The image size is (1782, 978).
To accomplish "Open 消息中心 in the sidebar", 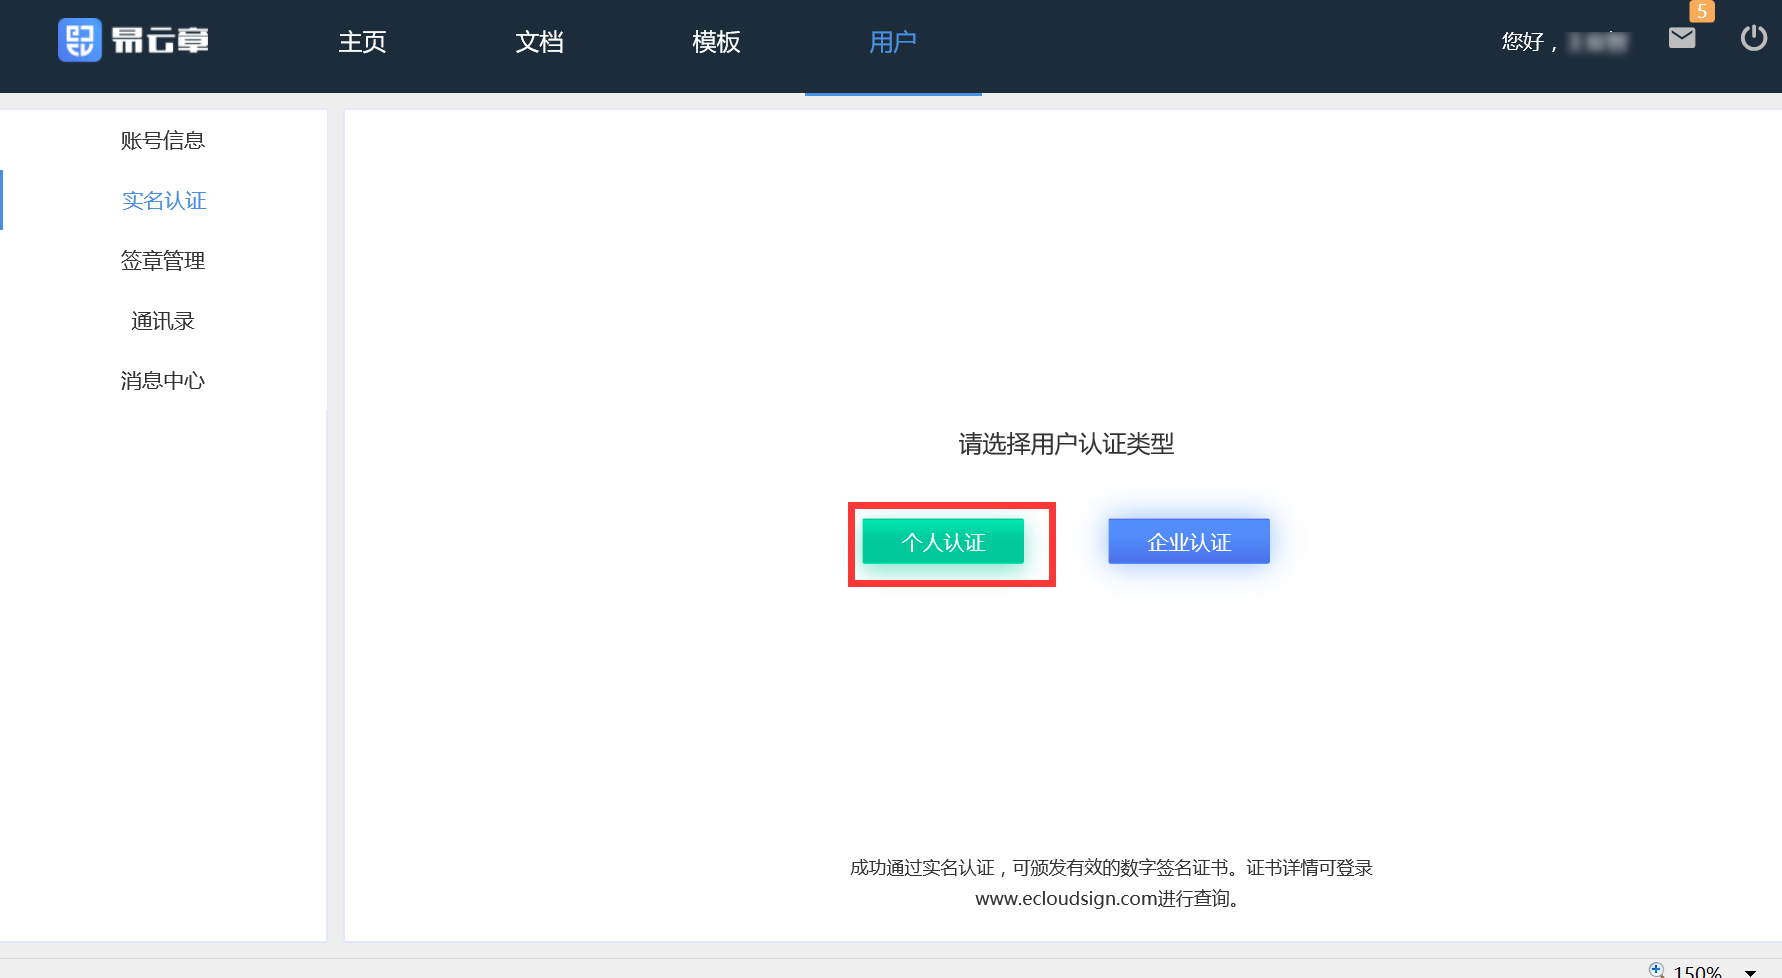I will tap(163, 381).
